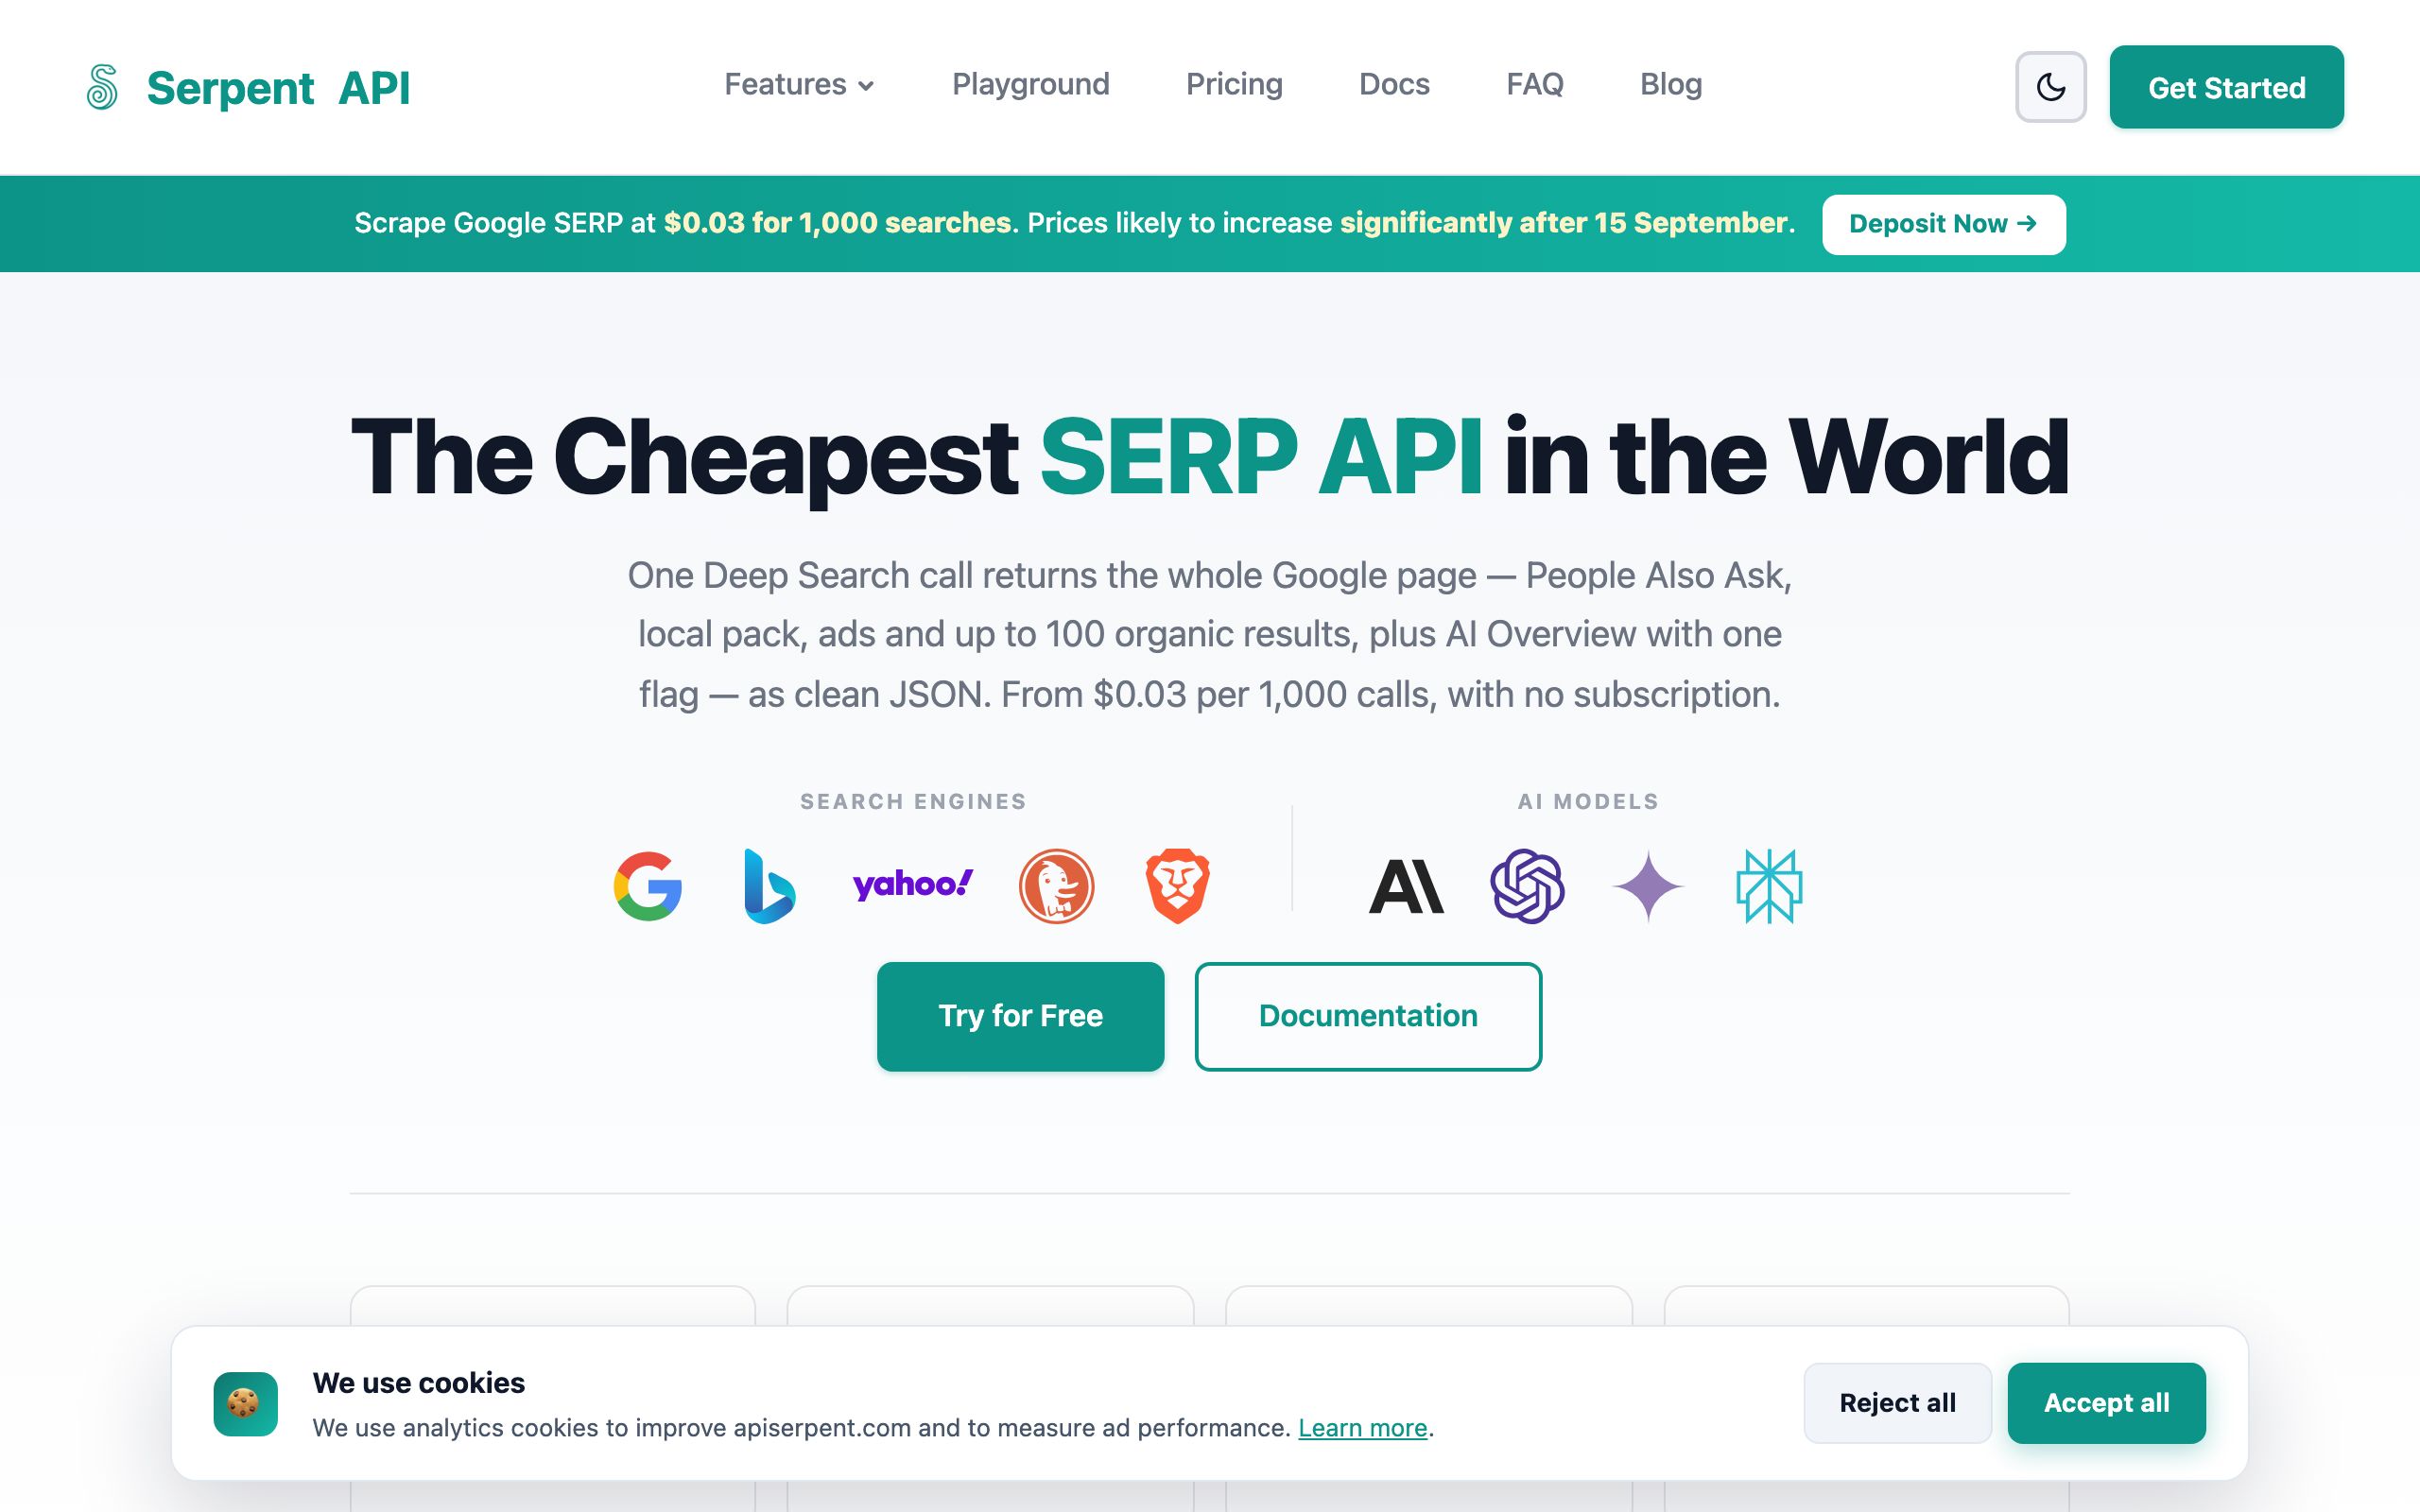The height and width of the screenshot is (1512, 2420).
Task: Click the OpenAI ChatGPT logo
Action: pos(1527,886)
